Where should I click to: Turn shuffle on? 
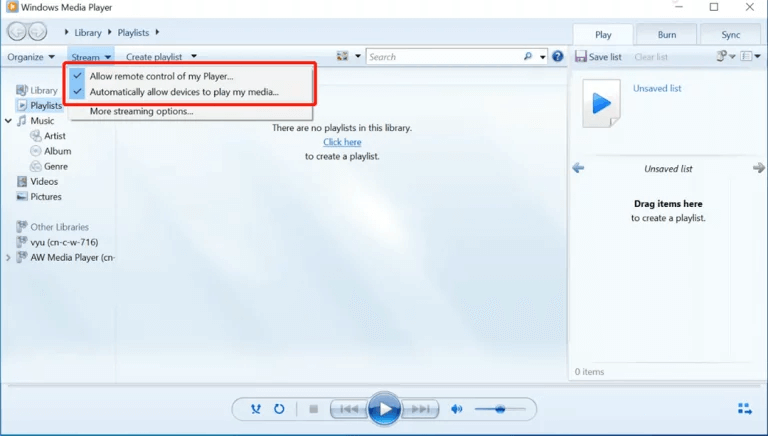pos(256,409)
